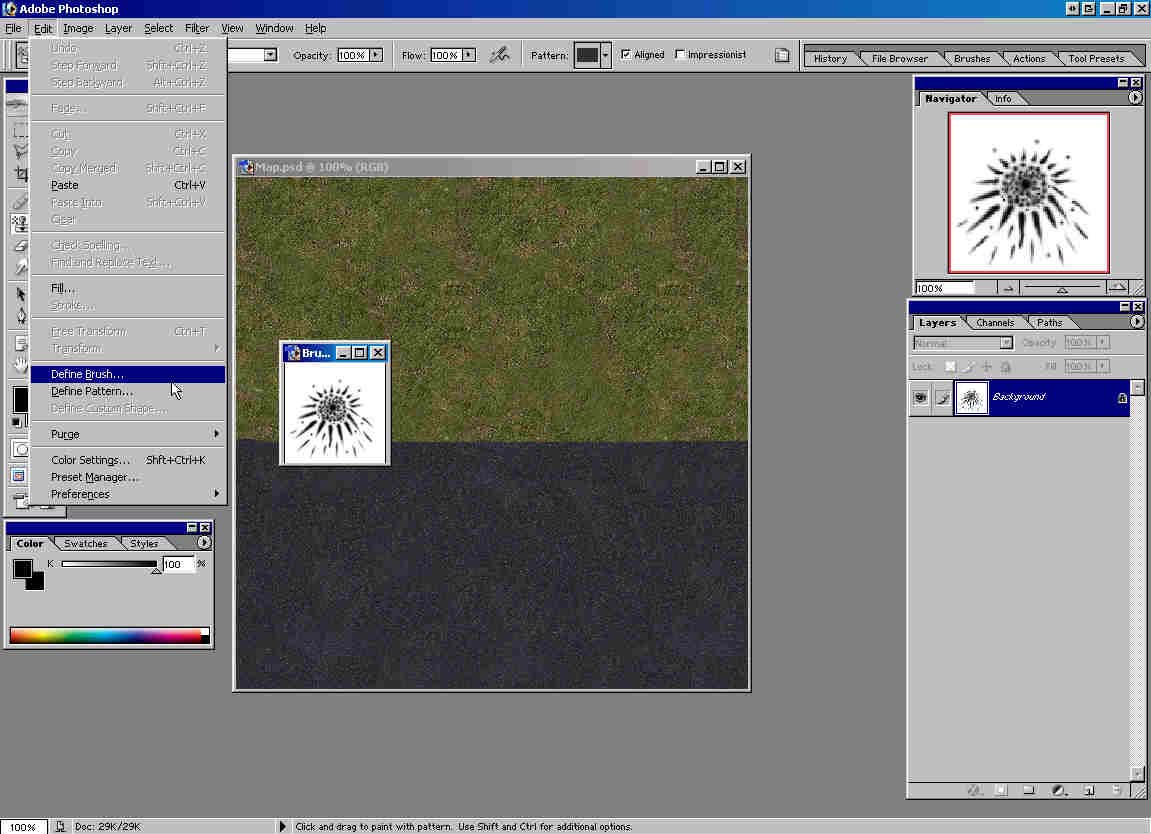
Task: Enable the airbrush option icon
Action: [499, 55]
